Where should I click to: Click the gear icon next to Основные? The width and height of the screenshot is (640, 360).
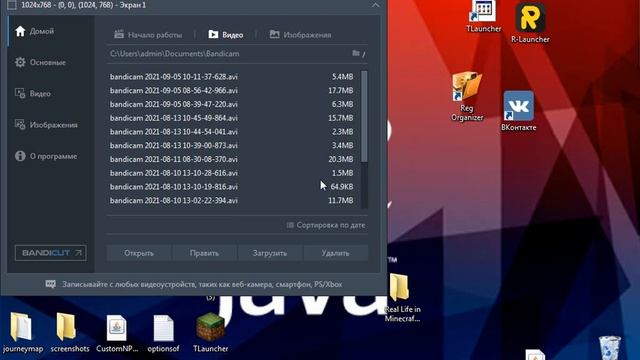point(20,62)
